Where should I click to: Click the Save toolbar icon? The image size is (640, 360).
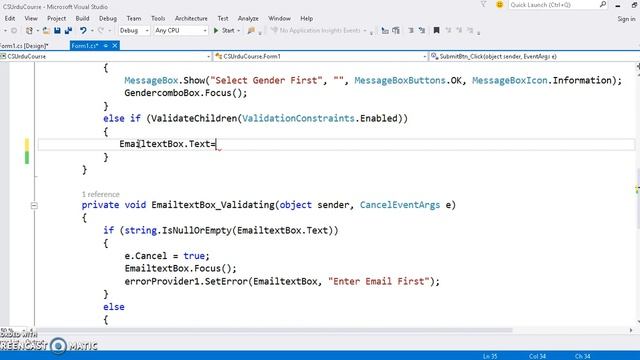[57, 31]
